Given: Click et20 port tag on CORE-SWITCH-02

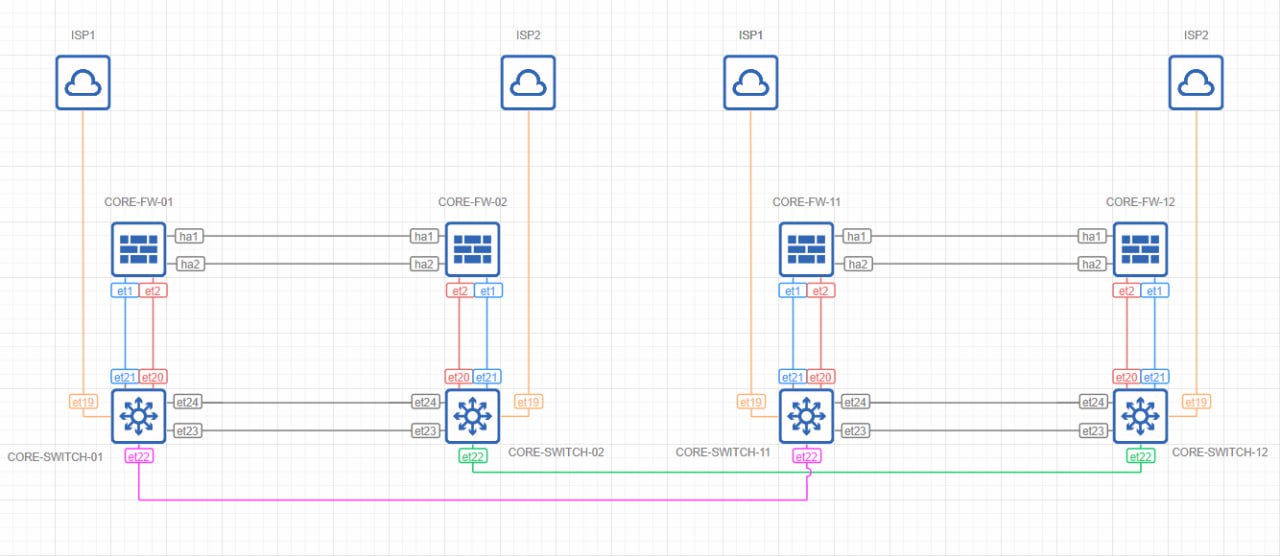Looking at the screenshot, I should tap(459, 377).
